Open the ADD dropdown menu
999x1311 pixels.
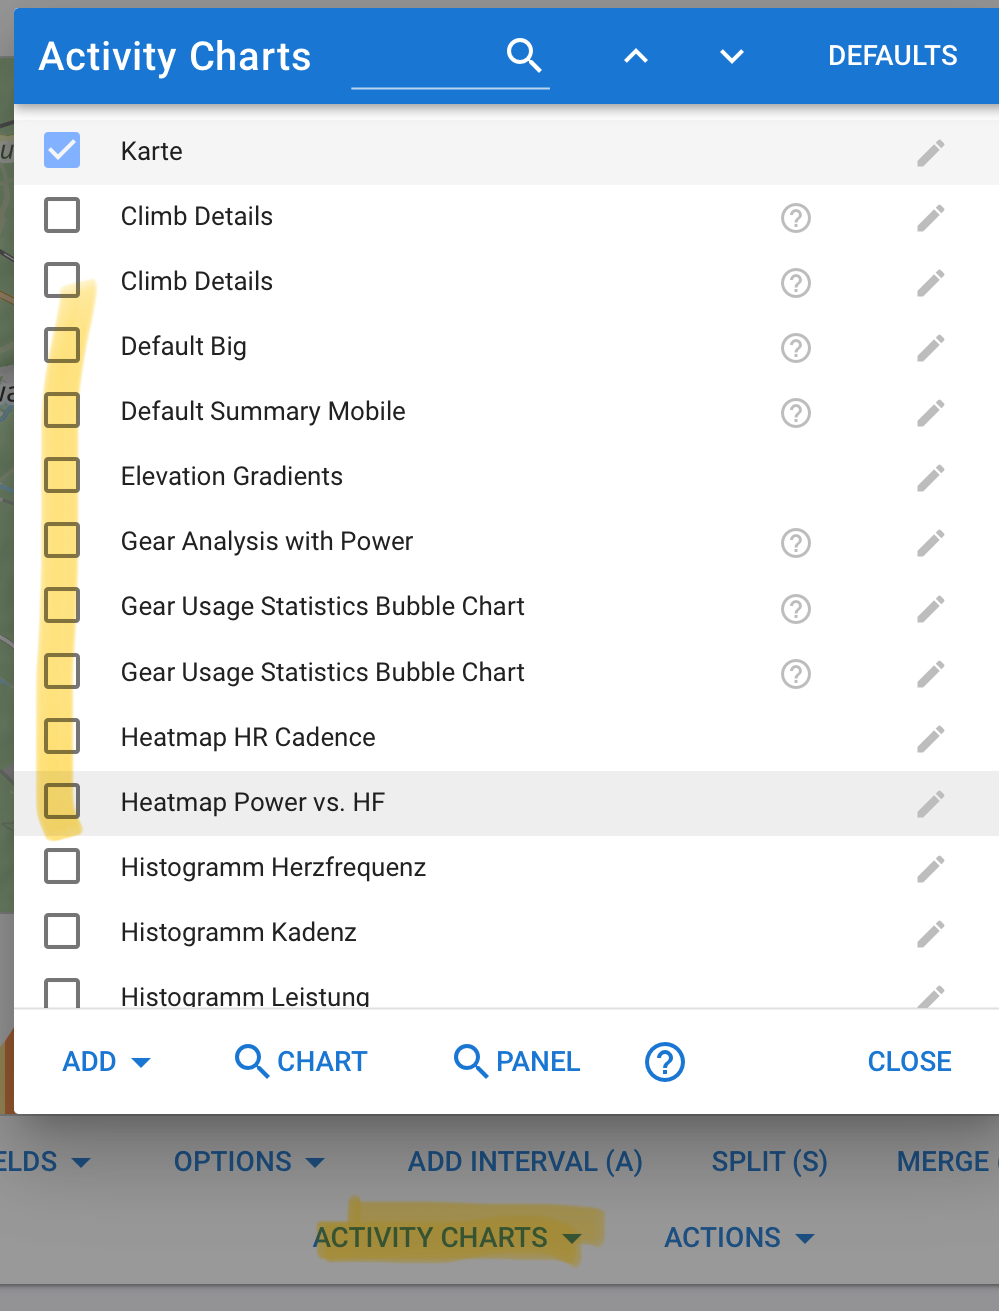(106, 1062)
